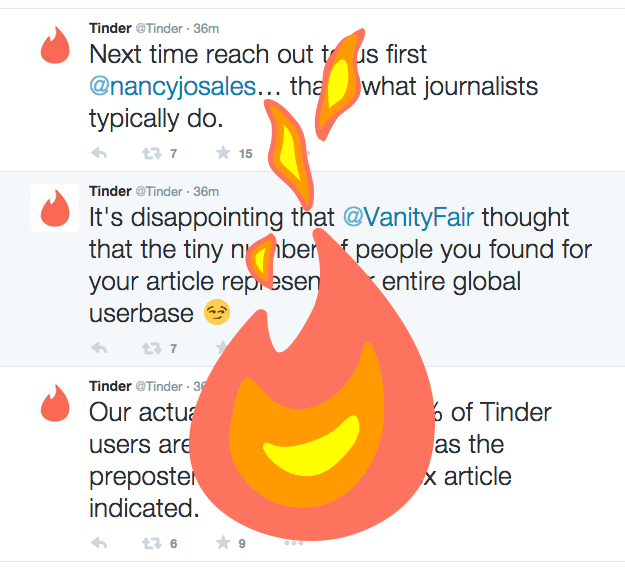Retweet the 'Next time reach out' tweet
This screenshot has width=625, height=570.
(x=152, y=153)
